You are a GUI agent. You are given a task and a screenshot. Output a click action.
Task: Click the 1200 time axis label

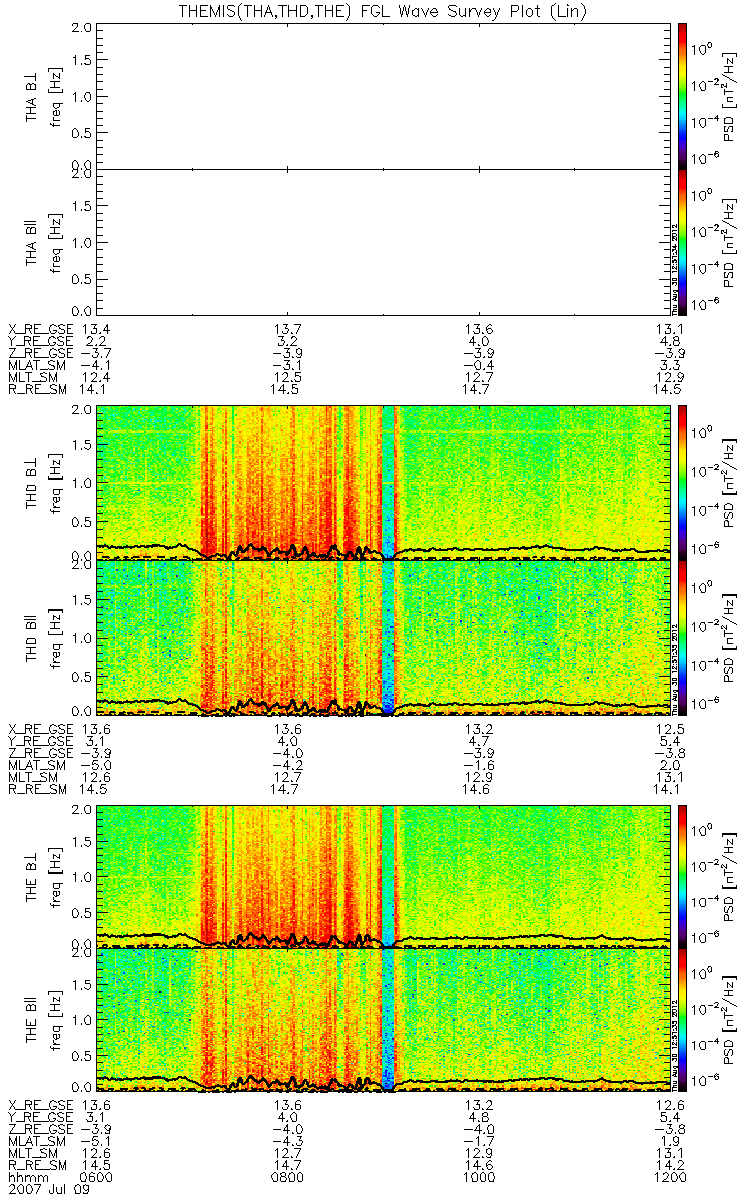tap(668, 1178)
